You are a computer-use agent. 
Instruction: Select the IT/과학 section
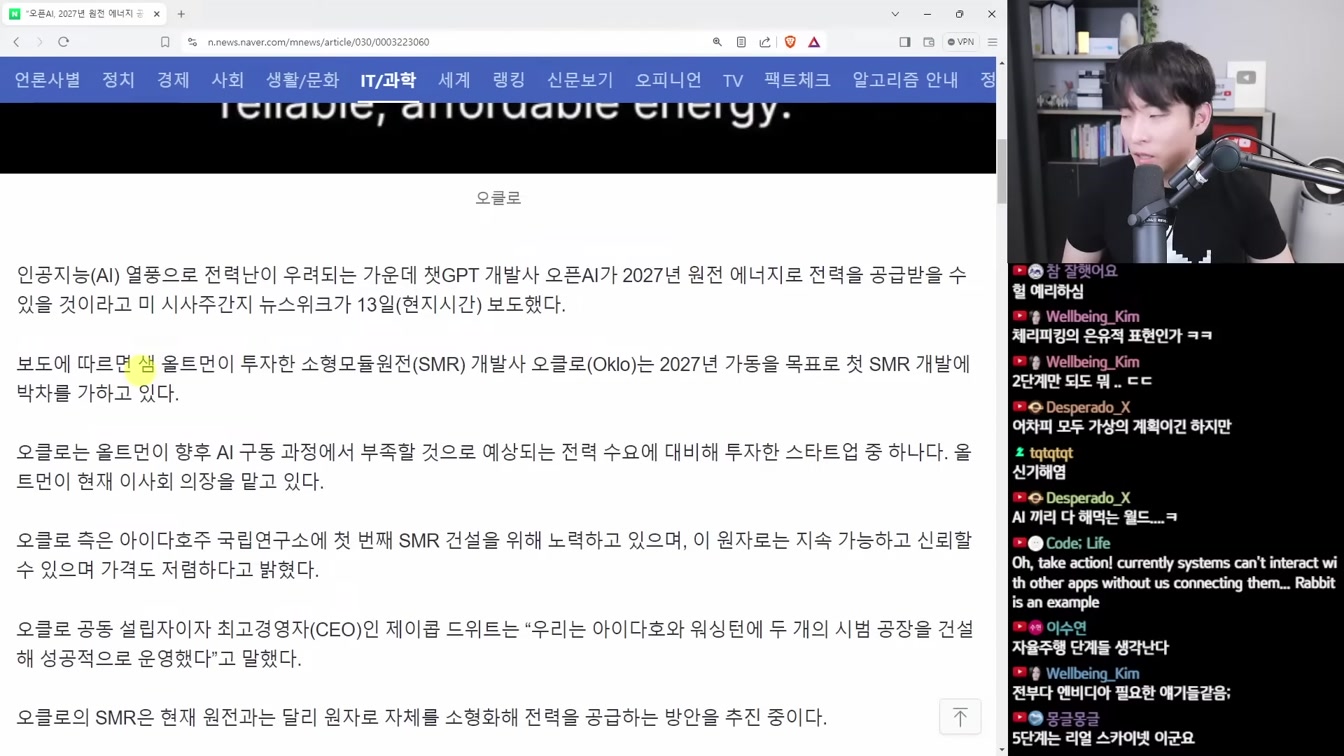388,80
